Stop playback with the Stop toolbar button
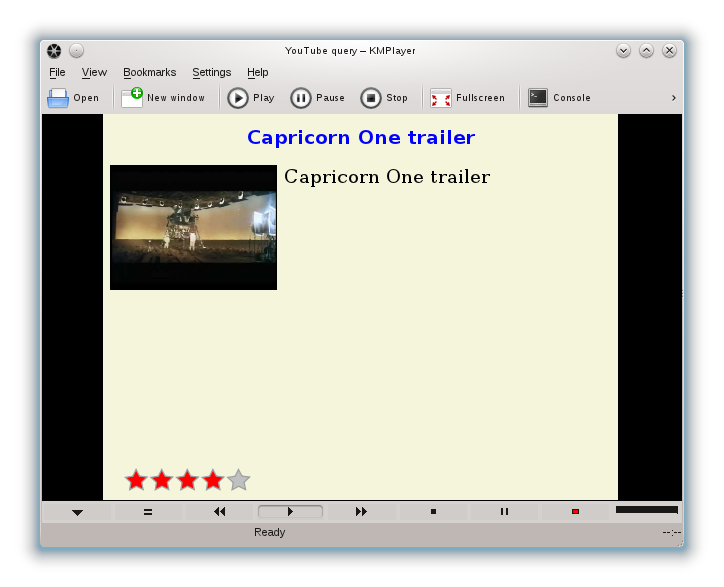Image resolution: width=724 pixels, height=587 pixels. pos(384,98)
